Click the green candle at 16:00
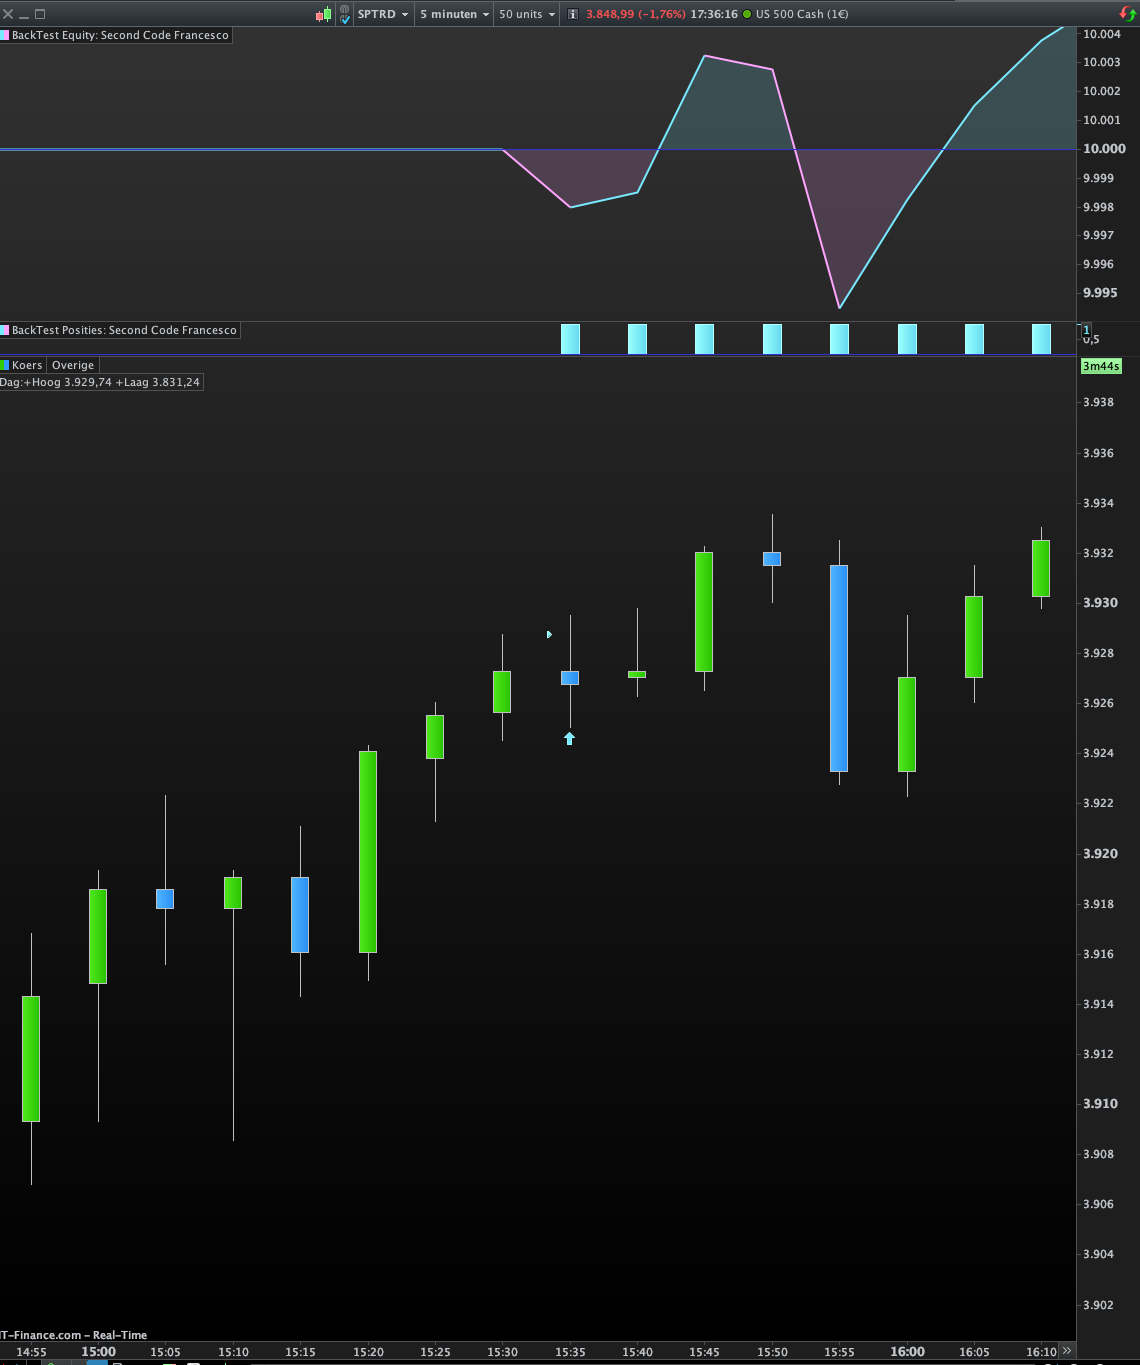Image resolution: width=1140 pixels, height=1365 pixels. pos(907,724)
